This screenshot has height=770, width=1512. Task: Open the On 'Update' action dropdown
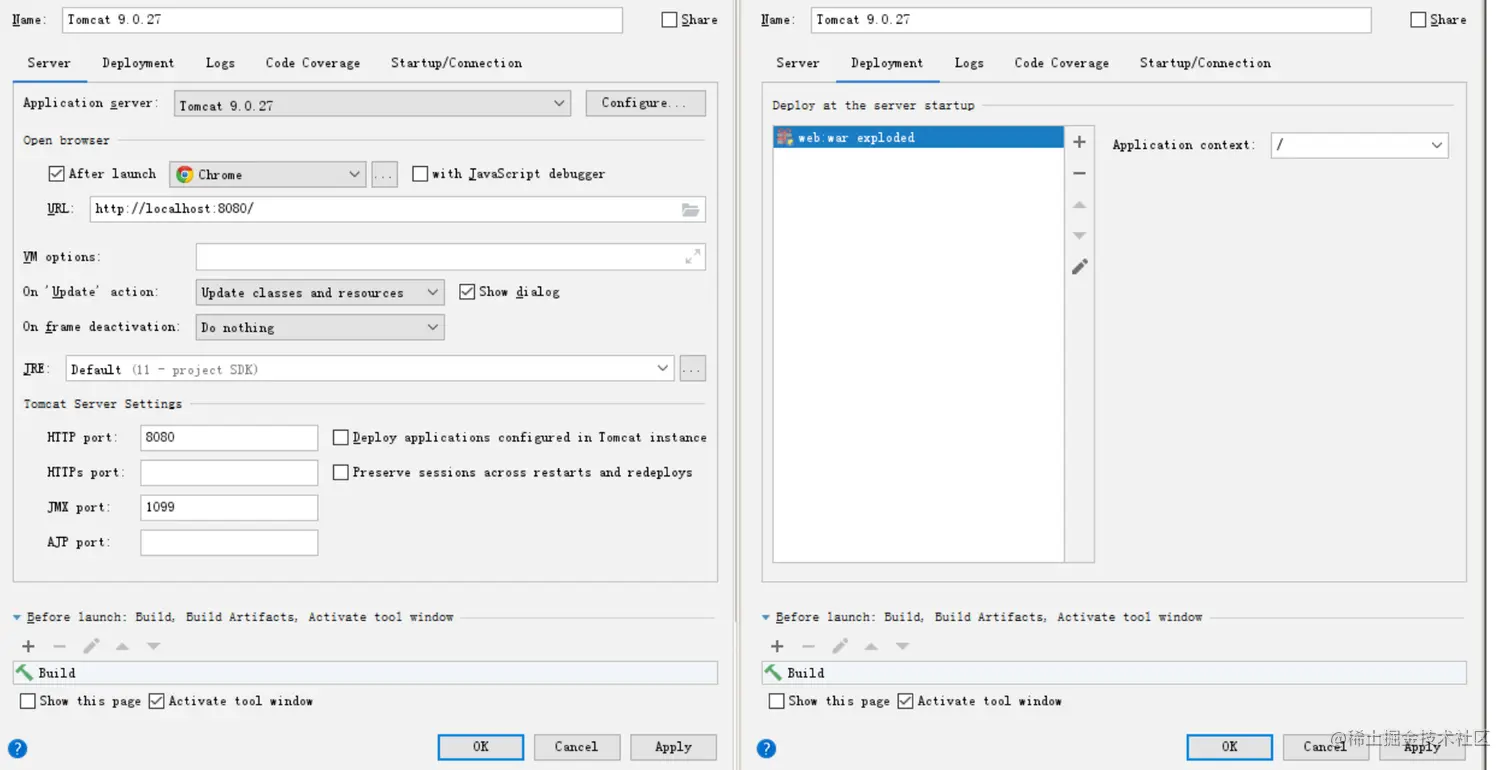point(320,292)
